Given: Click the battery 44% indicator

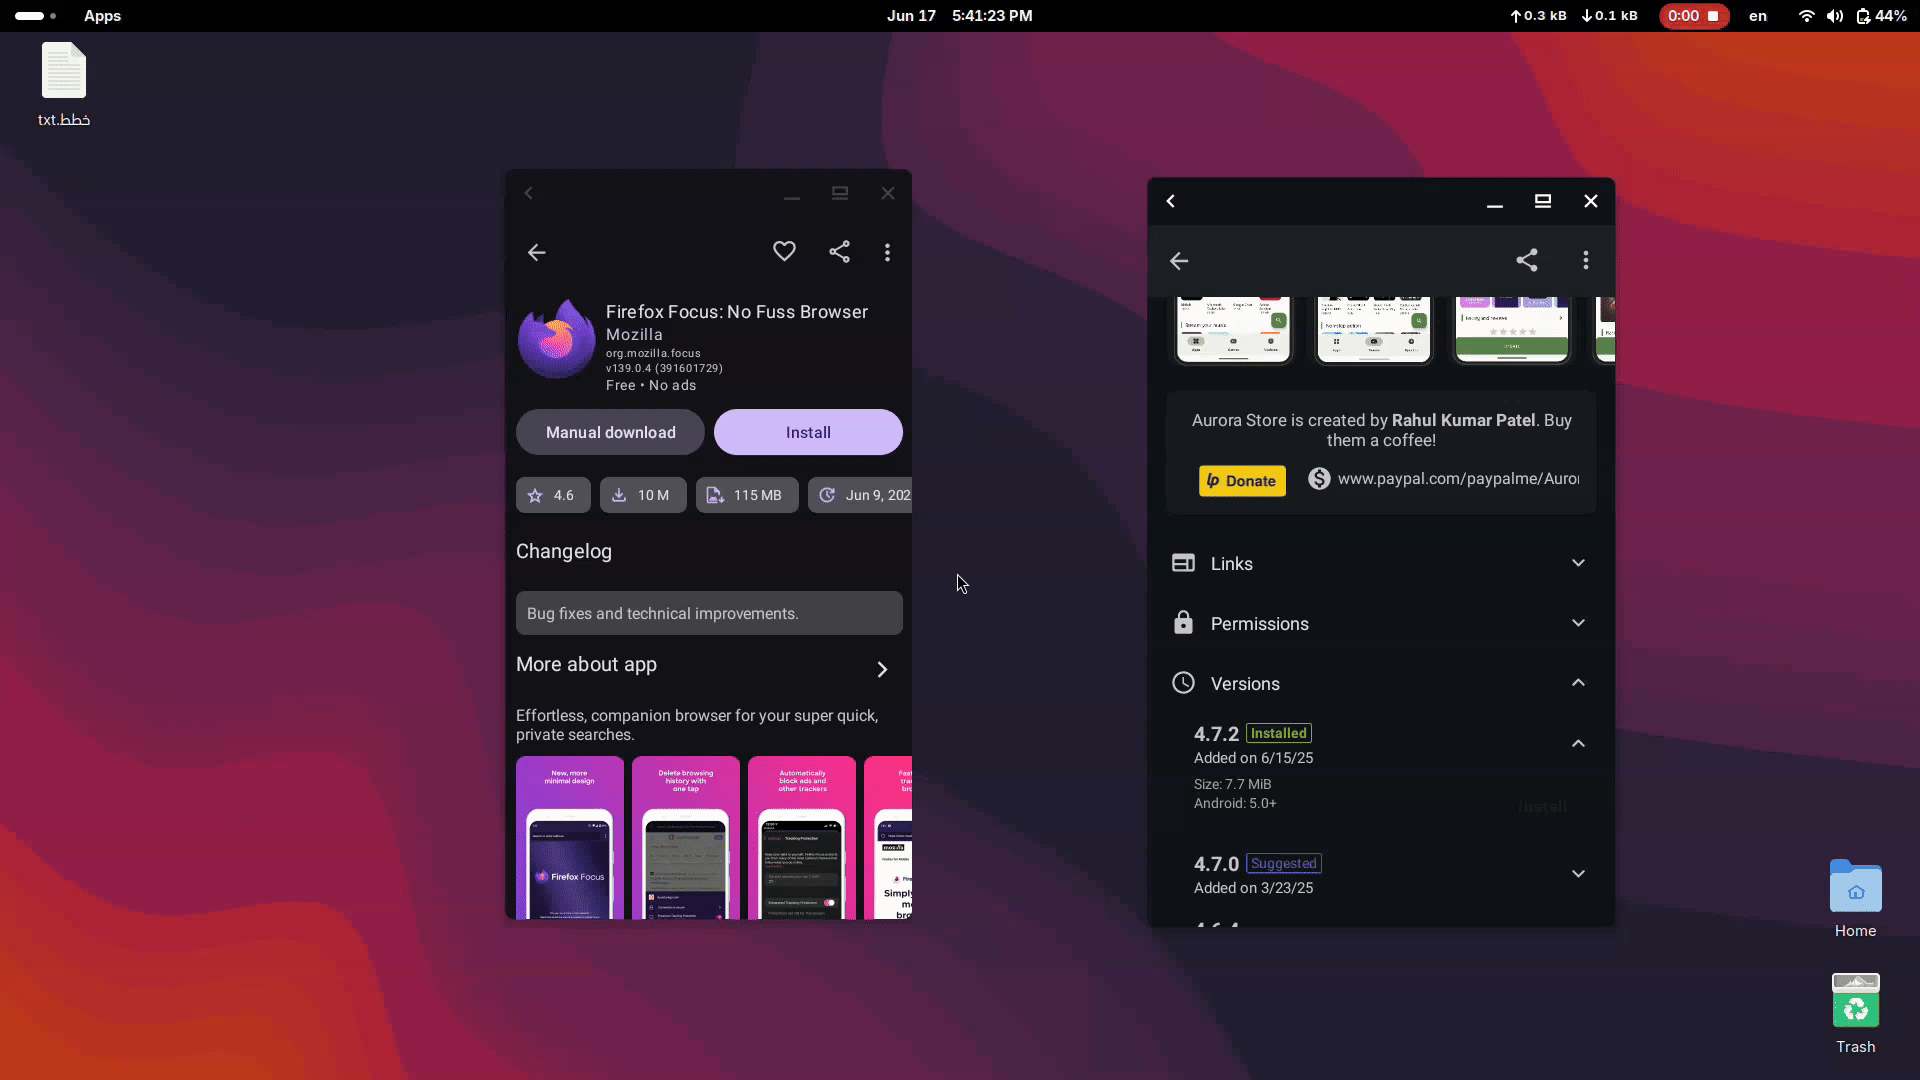Looking at the screenshot, I should coord(1881,16).
